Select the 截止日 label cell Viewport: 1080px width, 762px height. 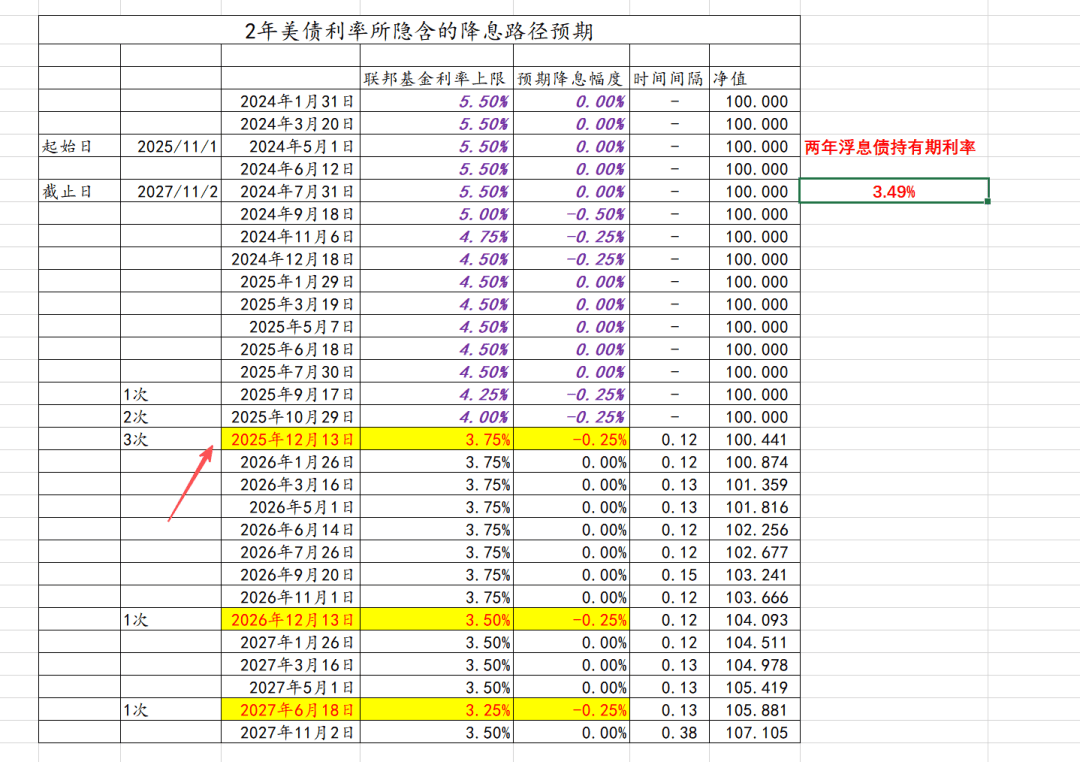click(79, 191)
